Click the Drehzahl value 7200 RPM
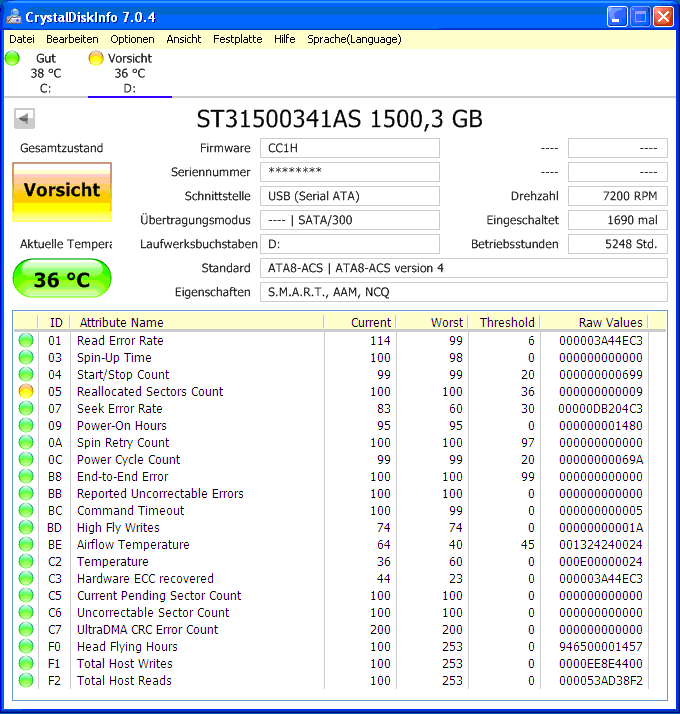680x714 pixels. pos(618,196)
